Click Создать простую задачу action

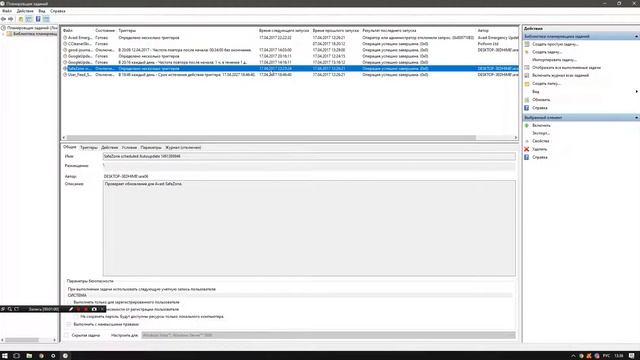click(x=555, y=44)
